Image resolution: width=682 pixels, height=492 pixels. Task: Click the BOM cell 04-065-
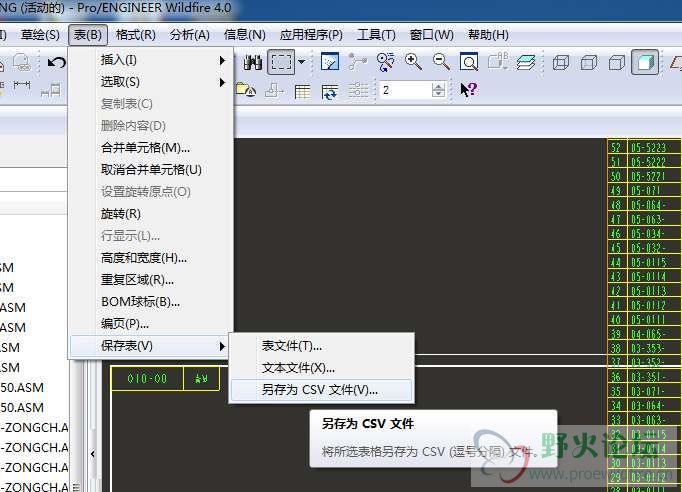tap(654, 334)
